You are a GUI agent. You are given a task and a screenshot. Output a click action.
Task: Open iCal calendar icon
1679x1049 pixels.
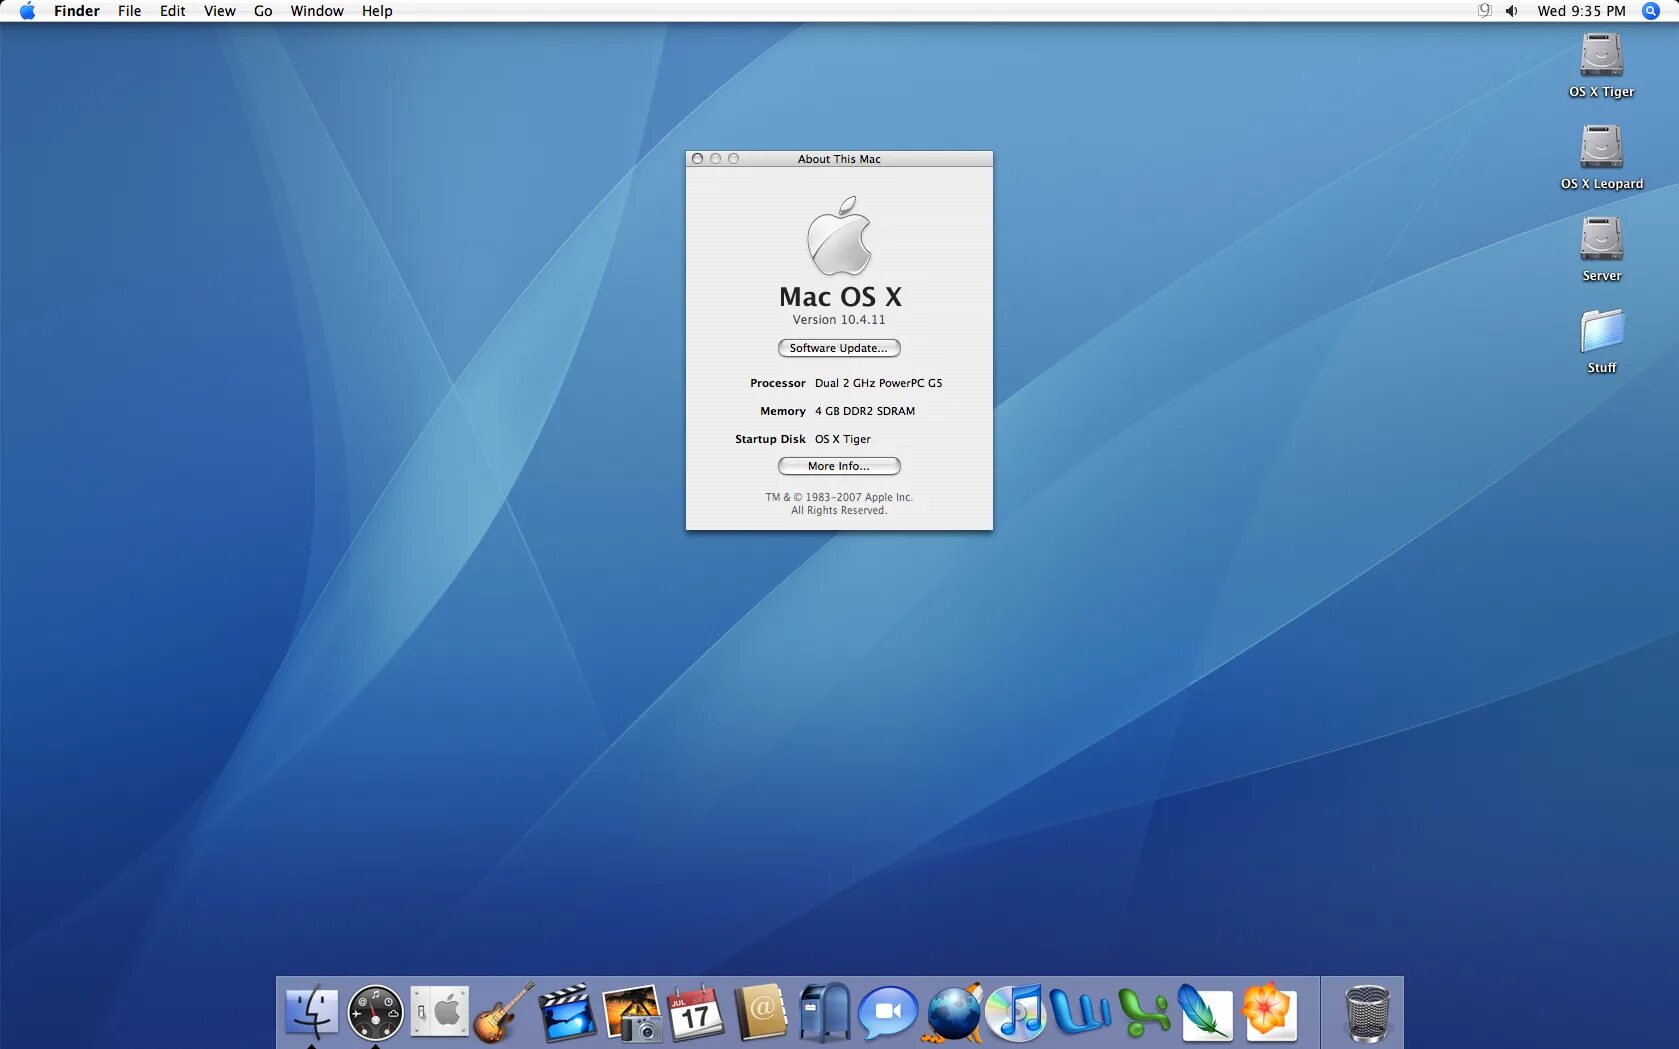[696, 1012]
